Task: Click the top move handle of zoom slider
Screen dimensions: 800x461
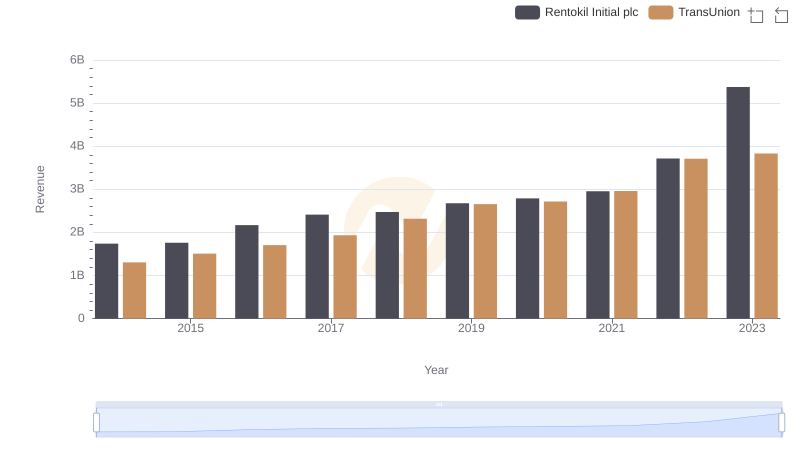Action: pos(439,404)
